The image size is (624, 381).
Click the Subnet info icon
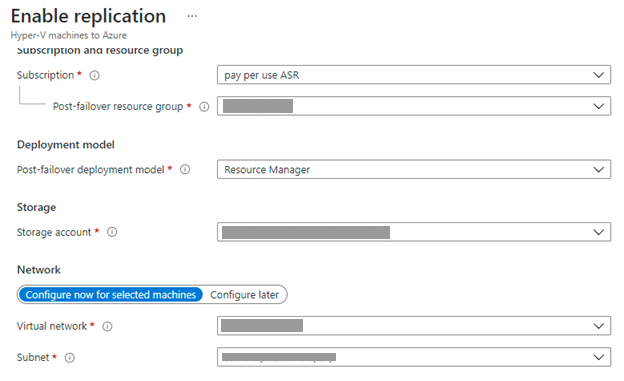click(70, 358)
